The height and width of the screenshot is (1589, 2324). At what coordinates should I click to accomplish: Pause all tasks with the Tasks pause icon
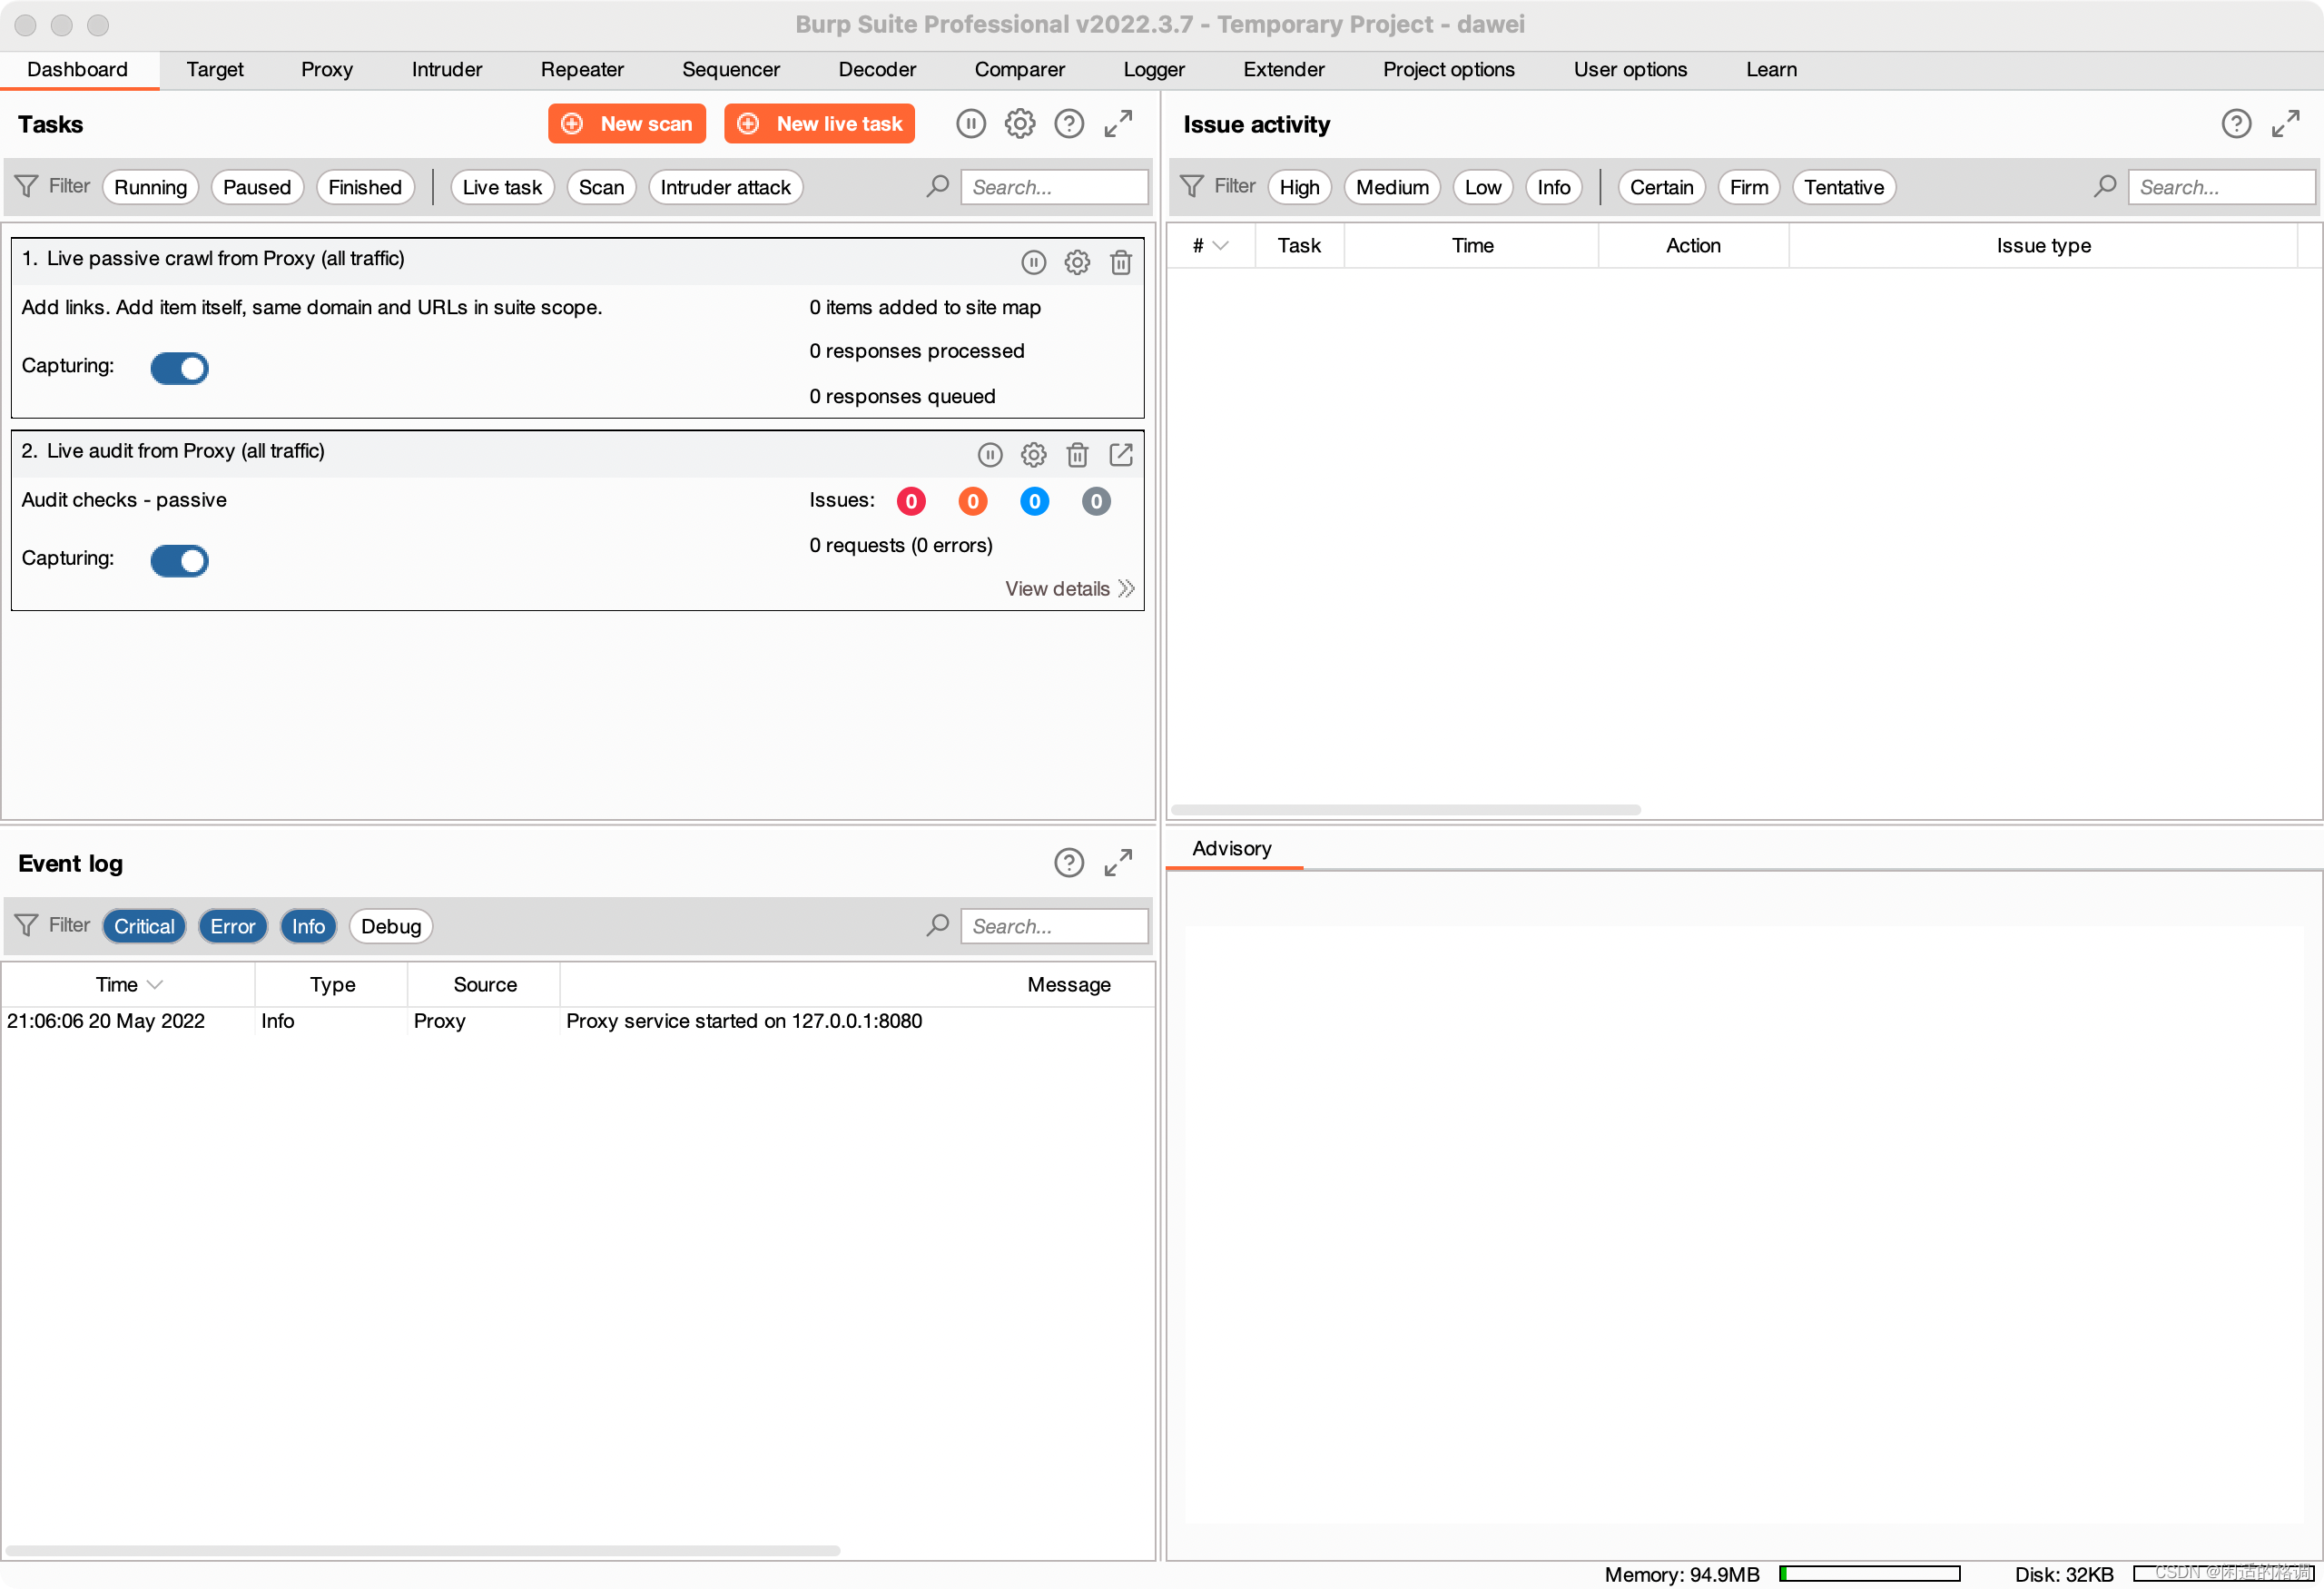970,124
